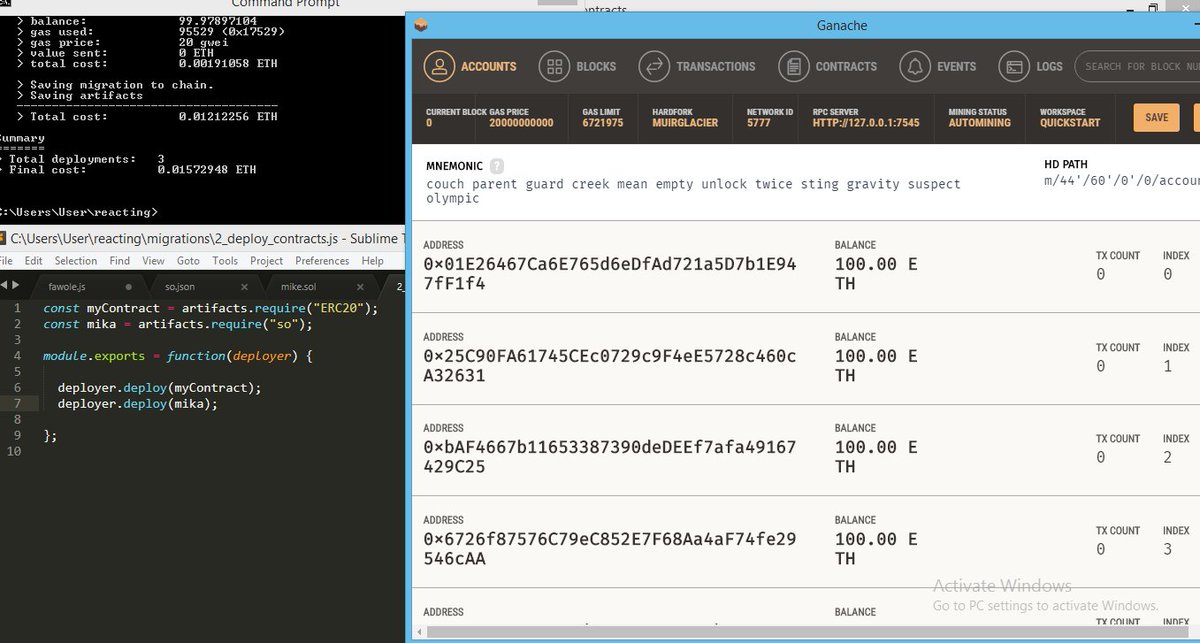Viewport: 1200px width, 643px height.
Task: Click the mnemonic phrase text
Action: [693, 191]
